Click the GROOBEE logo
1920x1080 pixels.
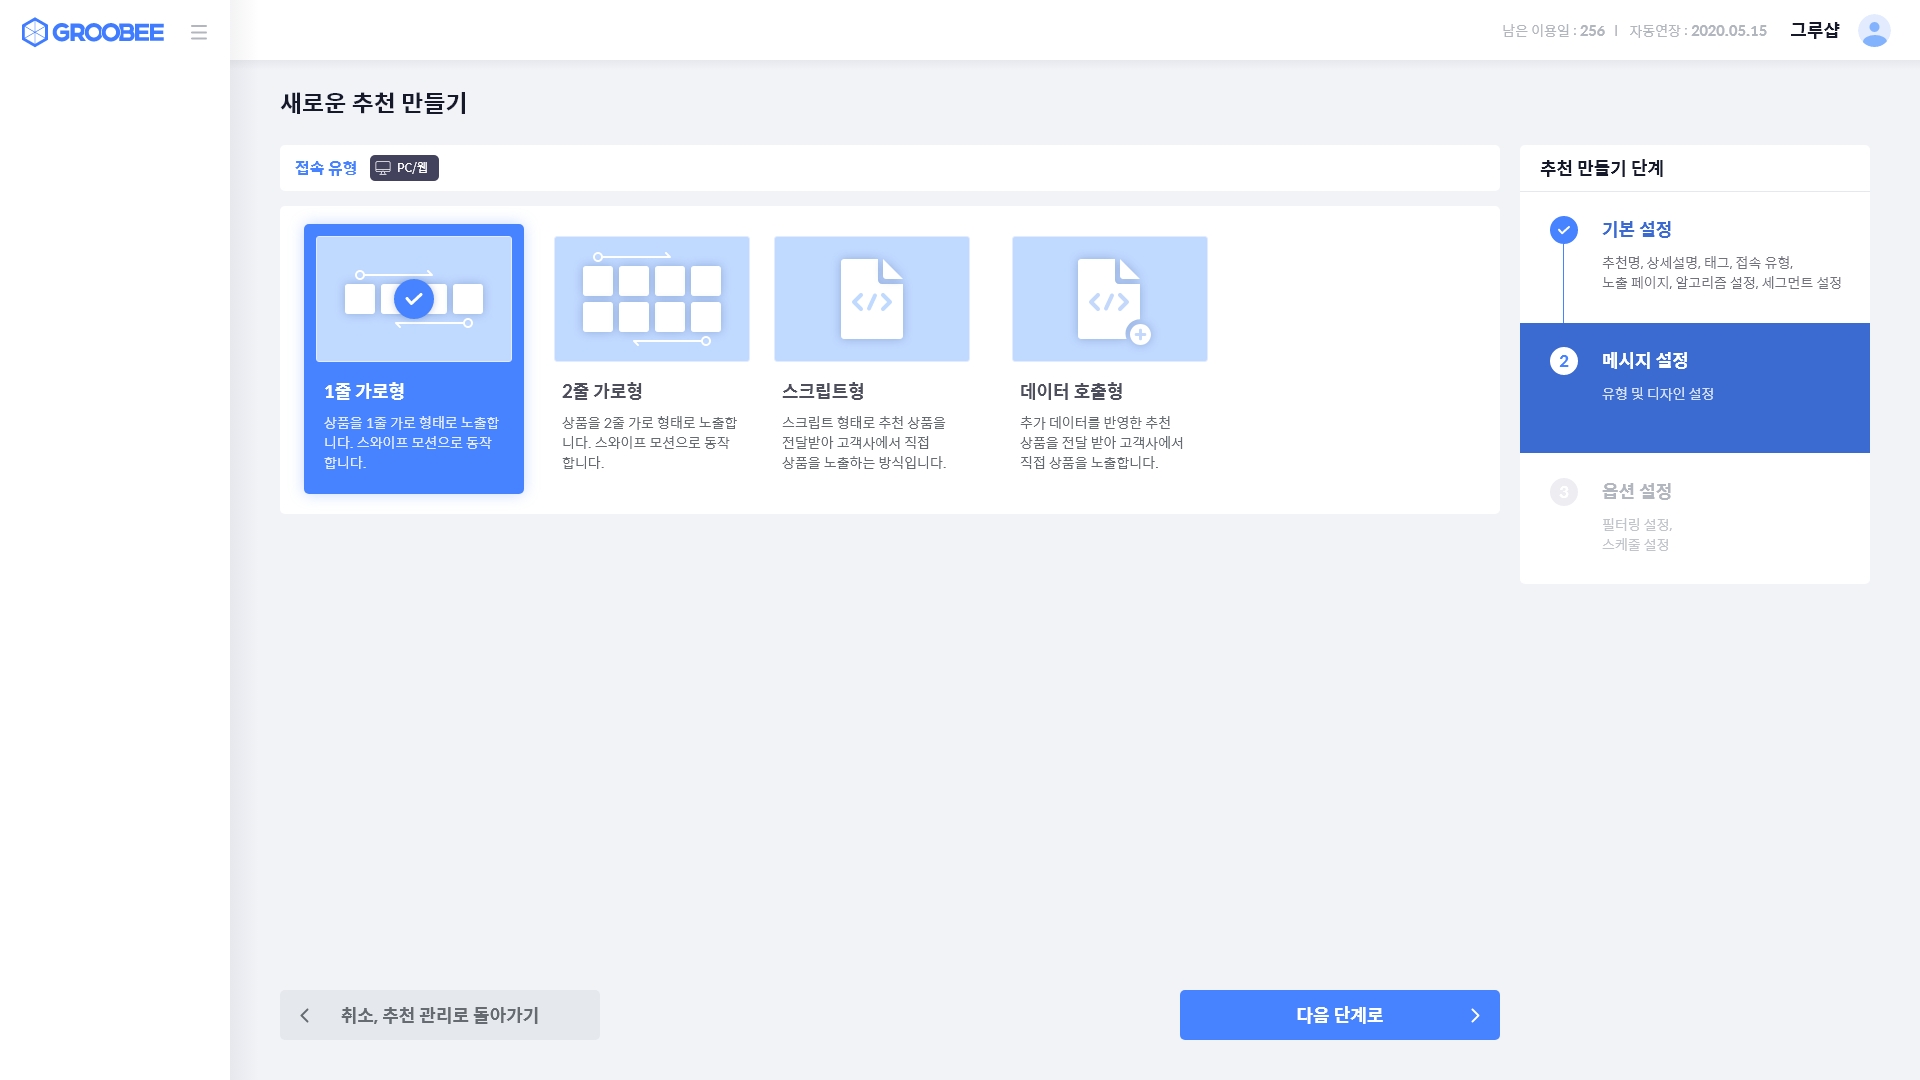(x=93, y=32)
